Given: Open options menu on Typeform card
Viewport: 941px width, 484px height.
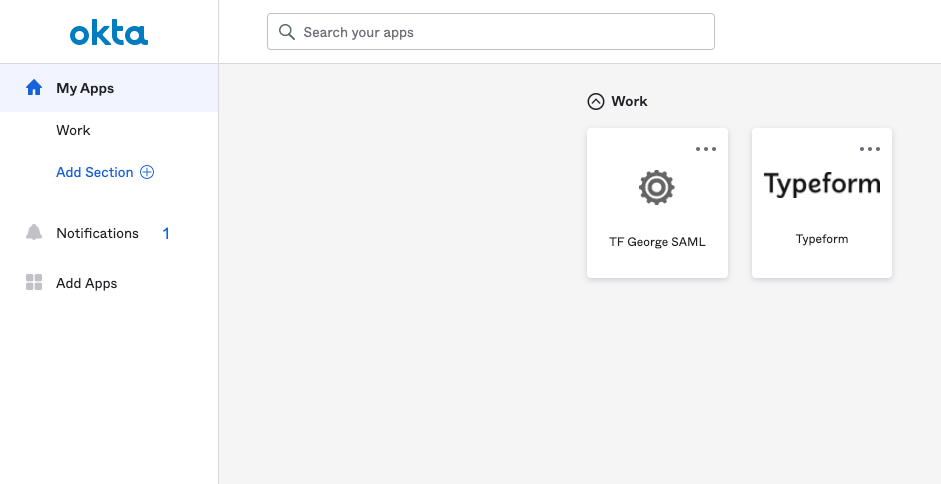Looking at the screenshot, I should pos(870,149).
